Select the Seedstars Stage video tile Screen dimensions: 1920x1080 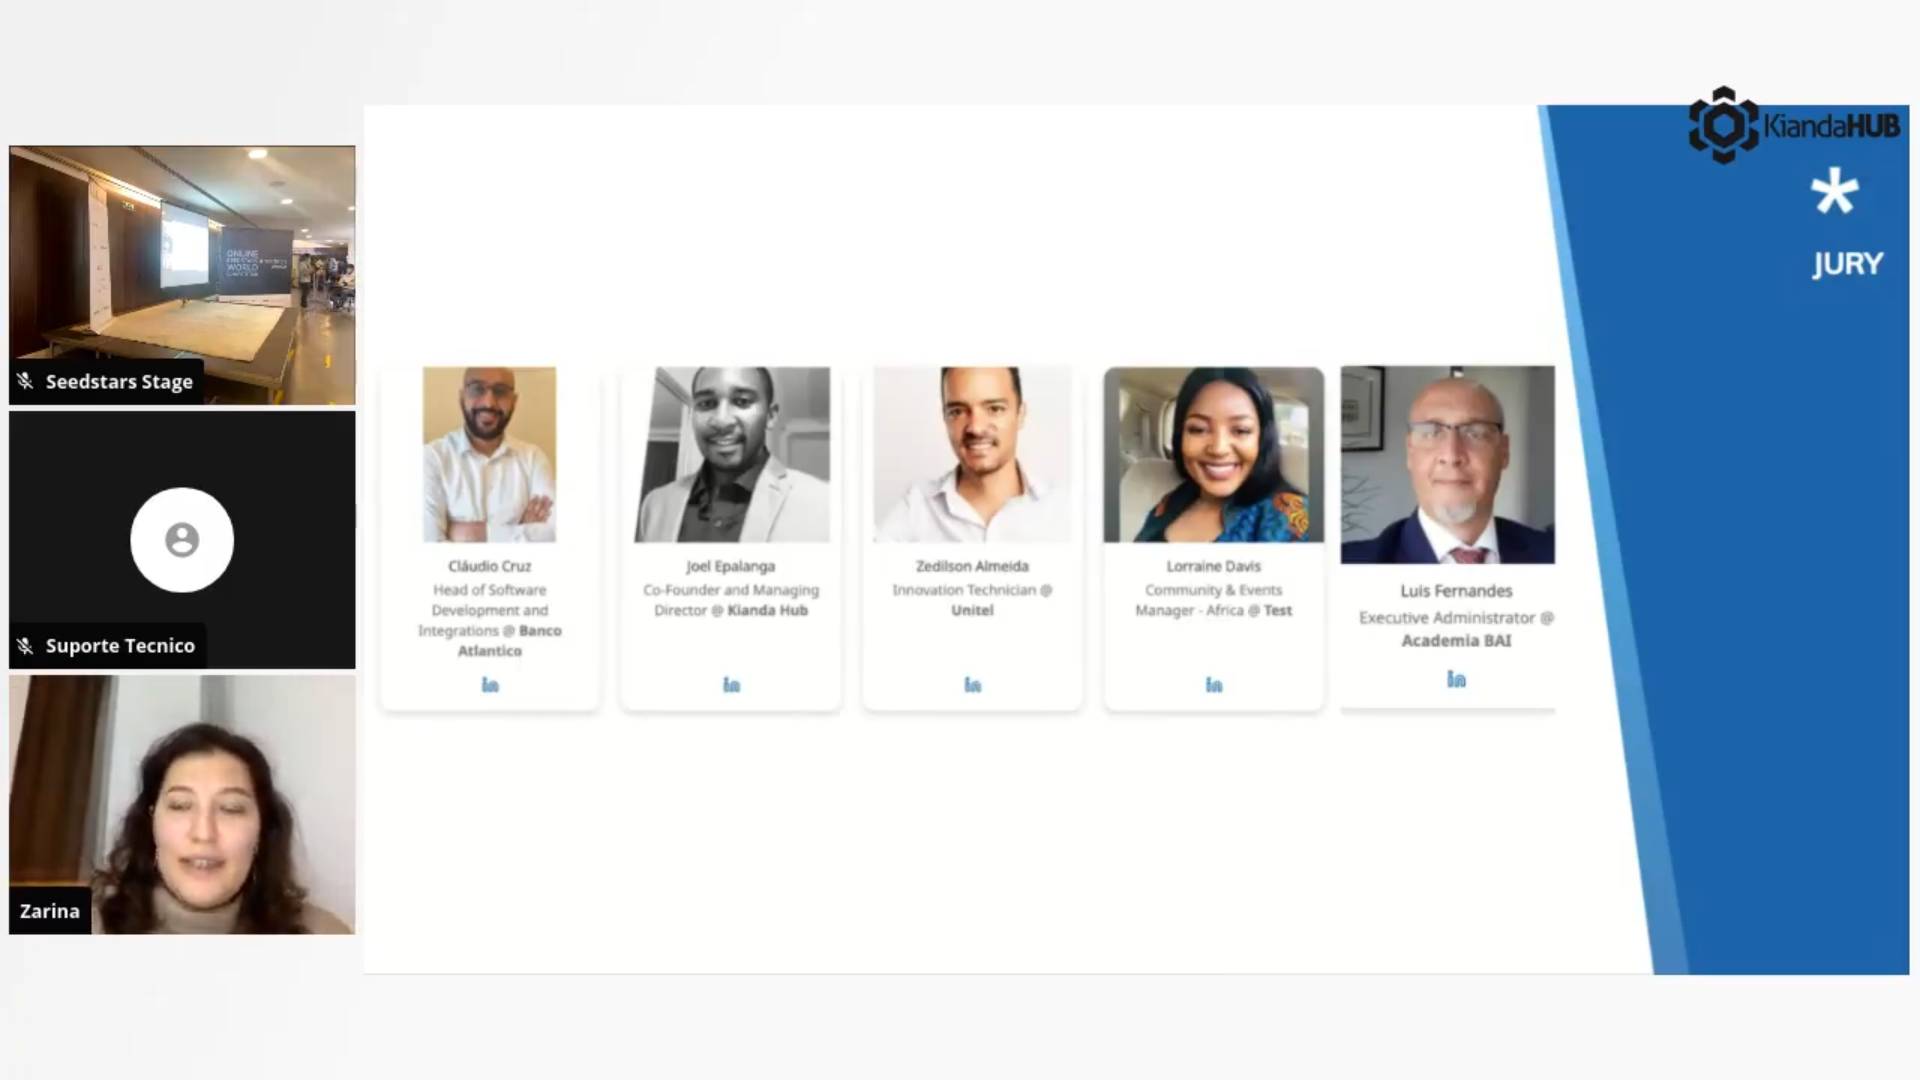pyautogui.click(x=182, y=275)
